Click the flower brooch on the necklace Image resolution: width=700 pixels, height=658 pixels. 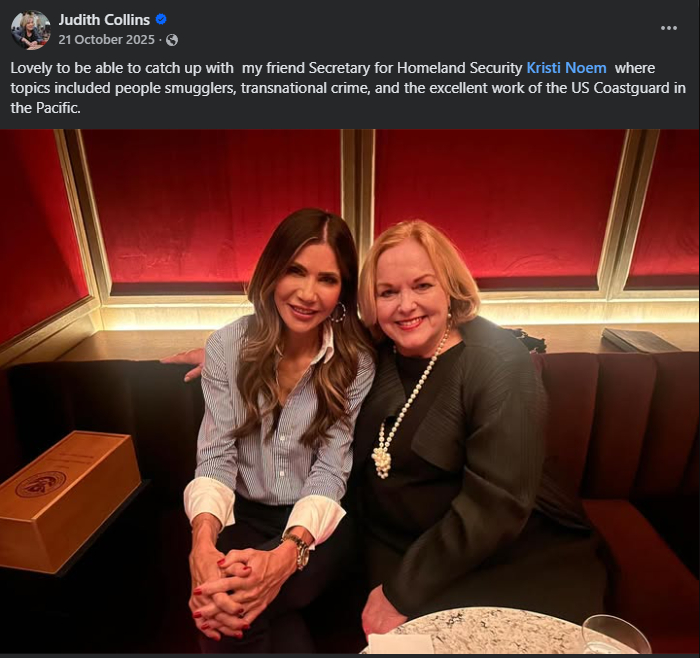point(381,460)
